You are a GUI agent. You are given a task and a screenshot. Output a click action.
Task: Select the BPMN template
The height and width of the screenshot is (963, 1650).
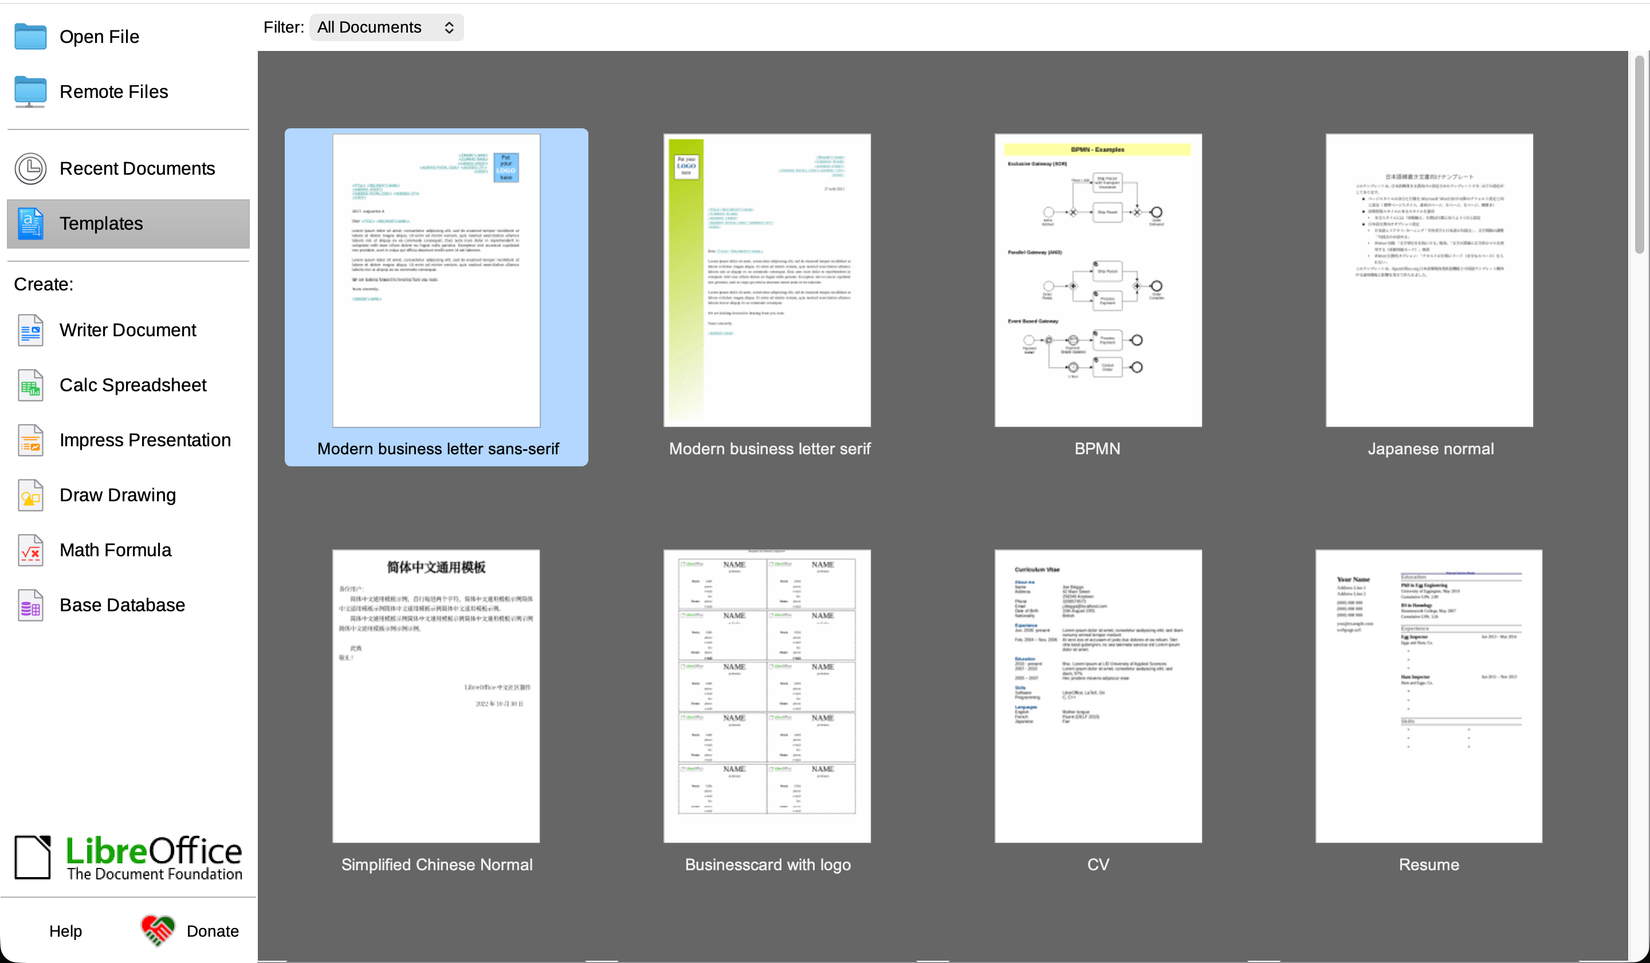click(x=1097, y=280)
